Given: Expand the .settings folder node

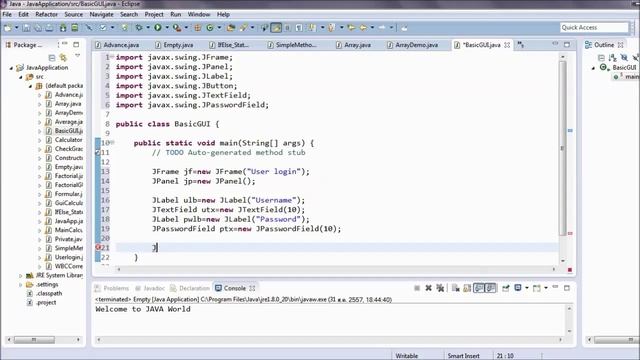Looking at the screenshot, I should (x=21, y=284).
